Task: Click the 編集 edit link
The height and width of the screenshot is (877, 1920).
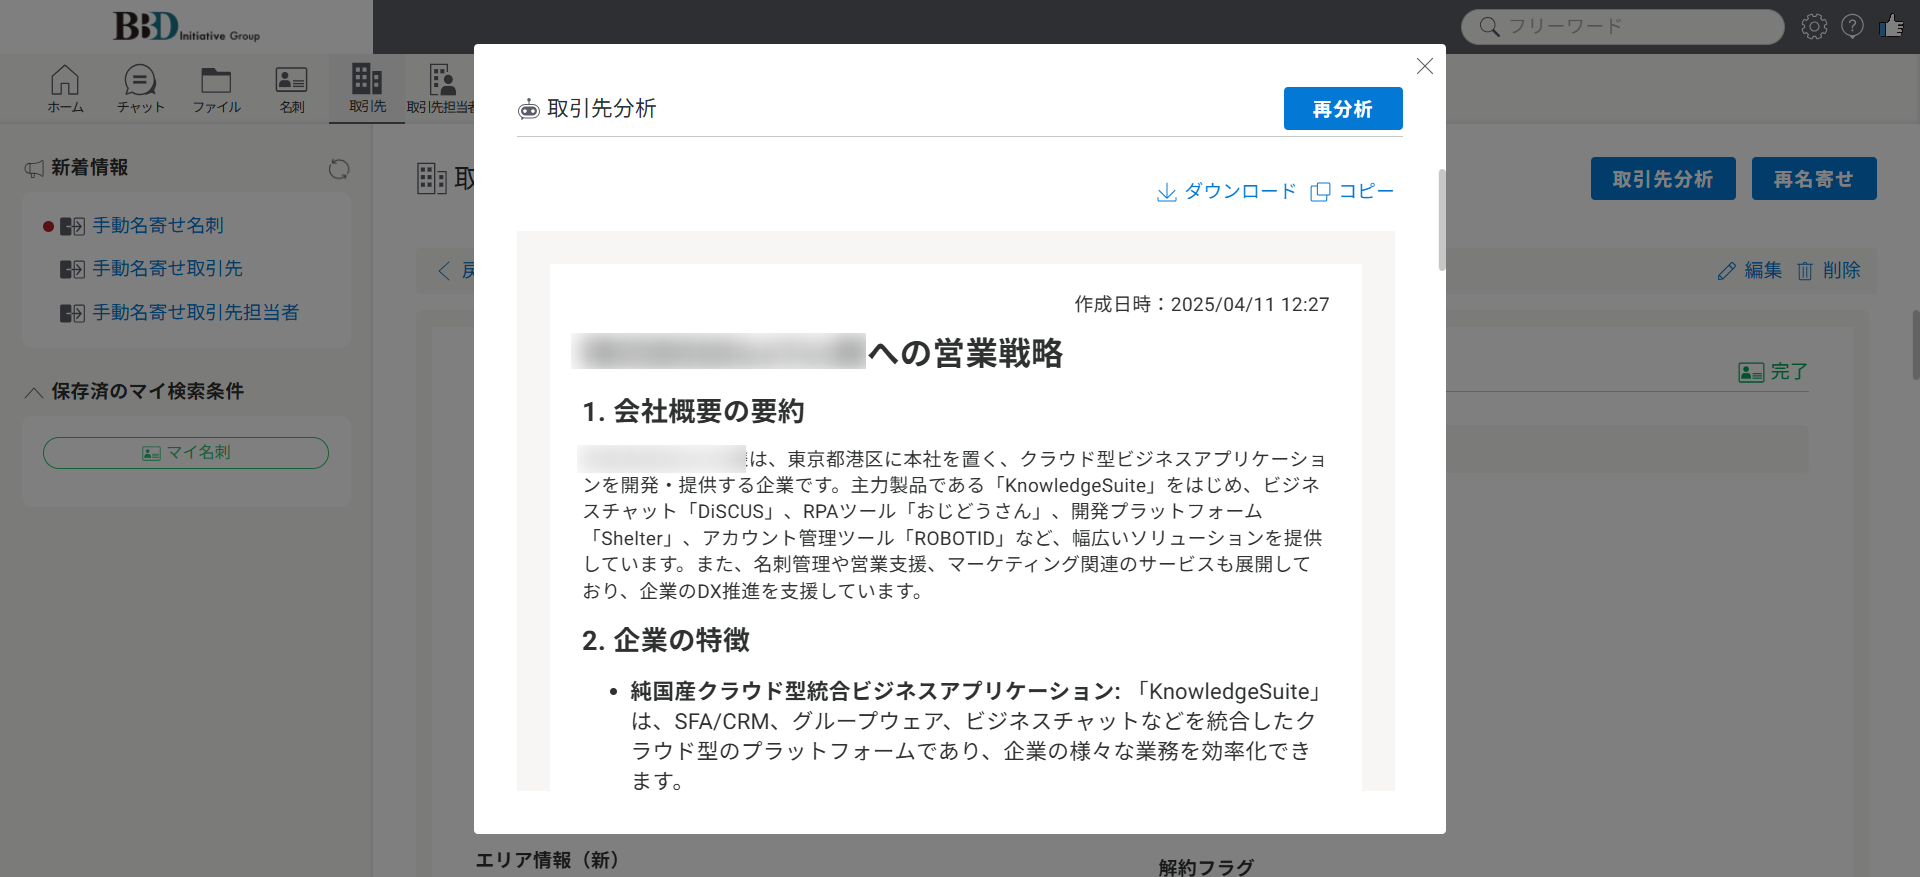Action: click(x=1750, y=271)
